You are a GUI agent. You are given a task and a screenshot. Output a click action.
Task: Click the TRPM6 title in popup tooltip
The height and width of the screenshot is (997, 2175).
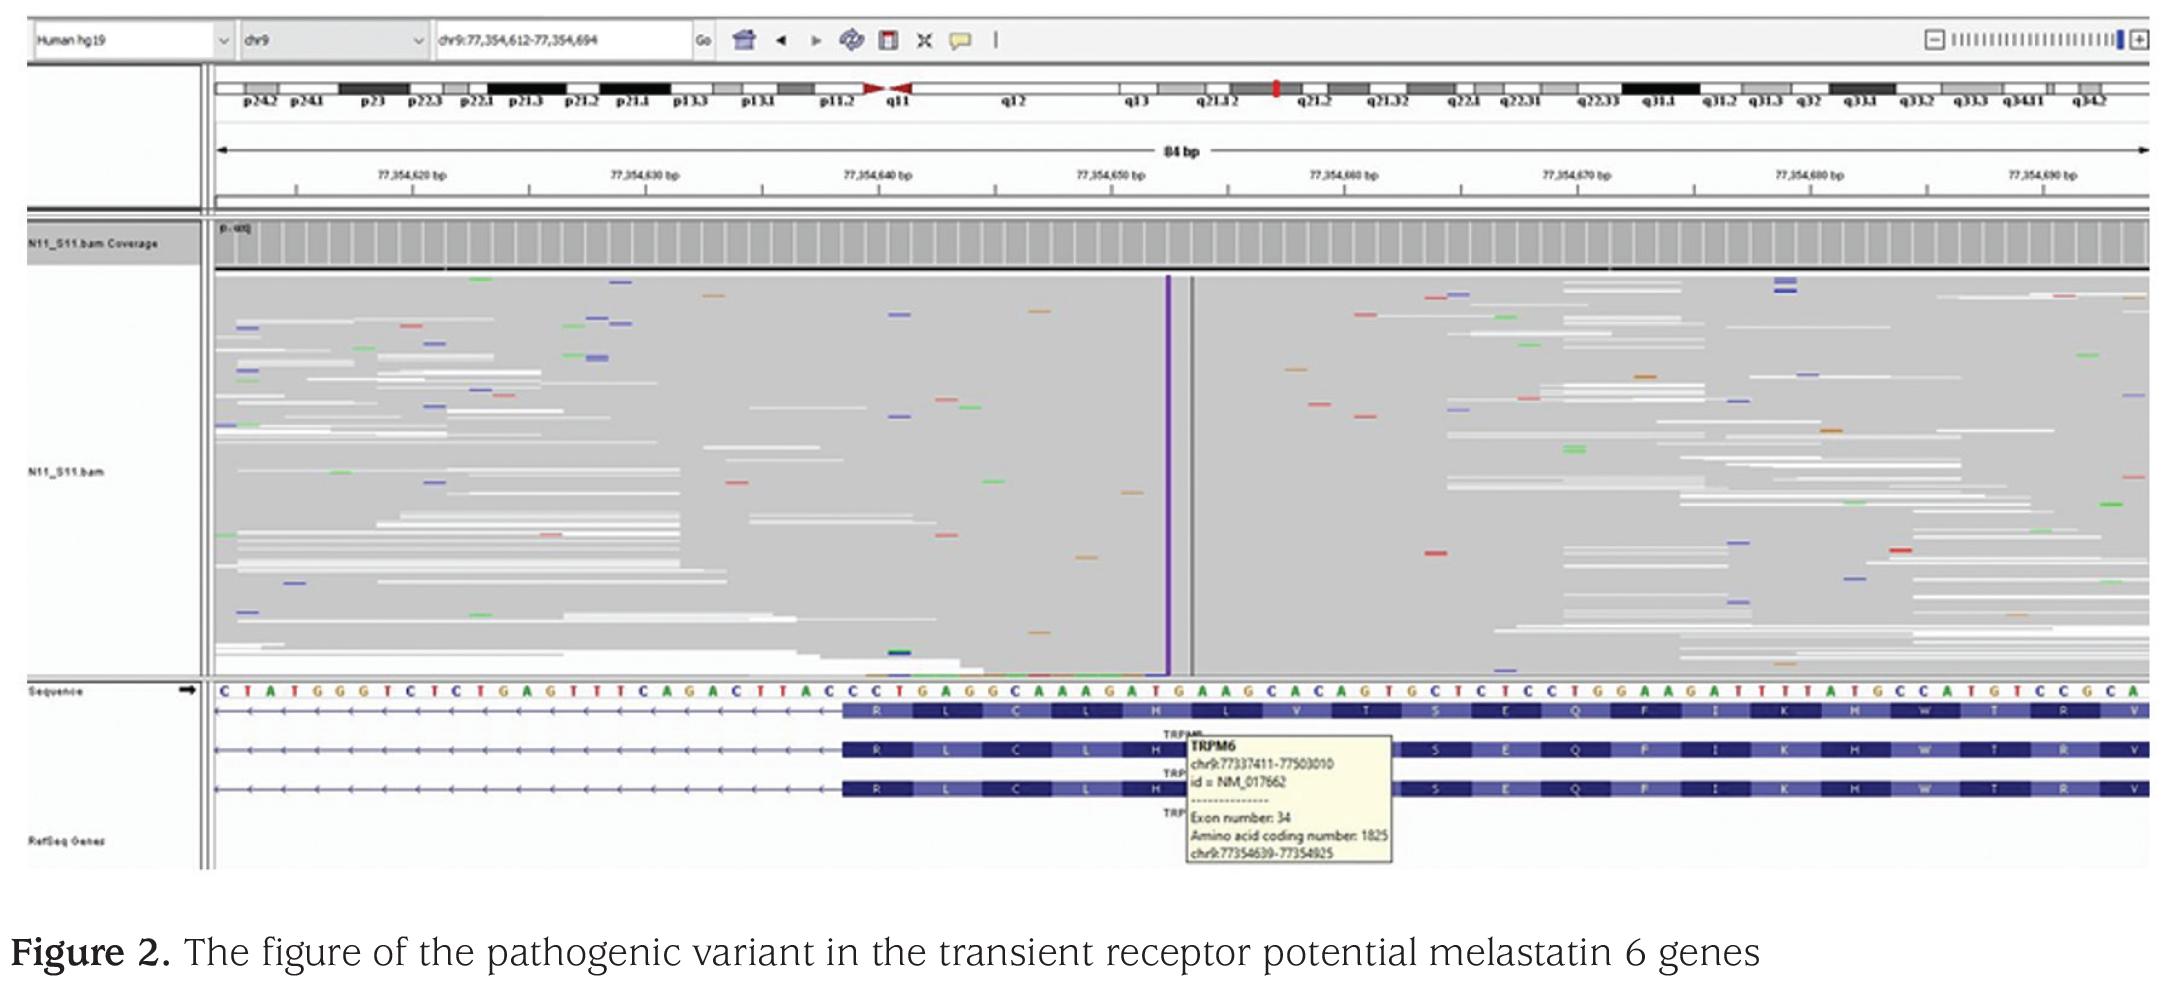[1213, 746]
